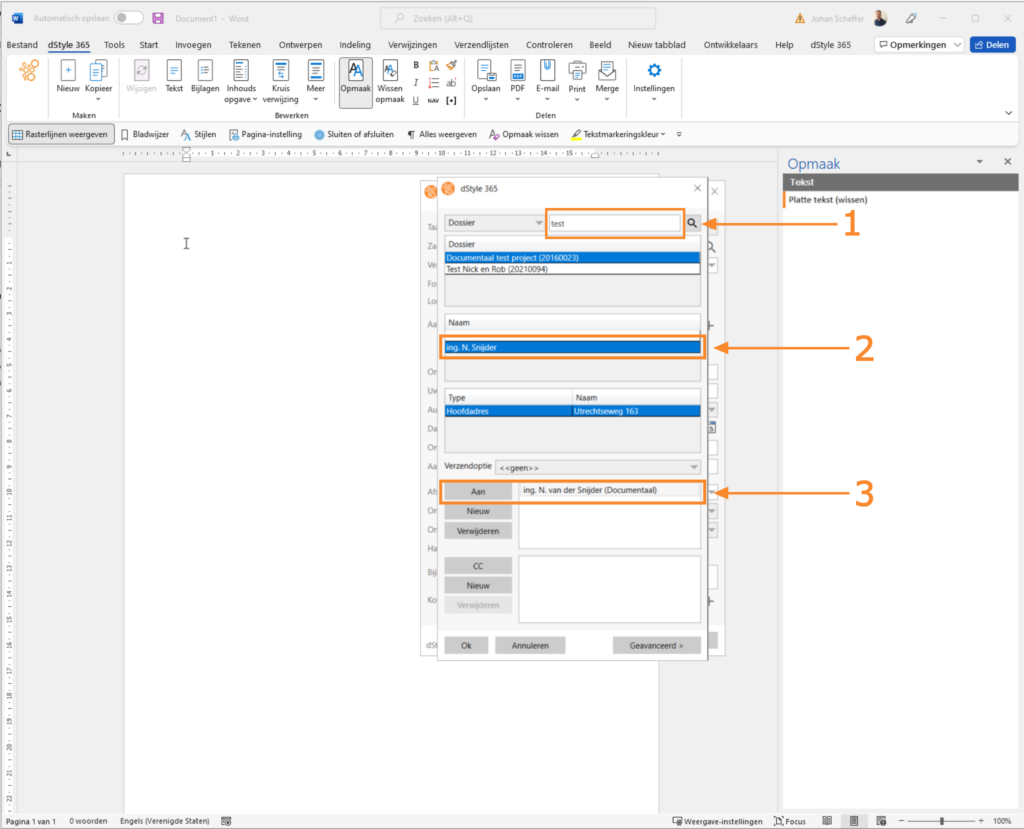Click the zoom slider in status bar
Viewport: 1024px width, 829px height.
[x=941, y=821]
